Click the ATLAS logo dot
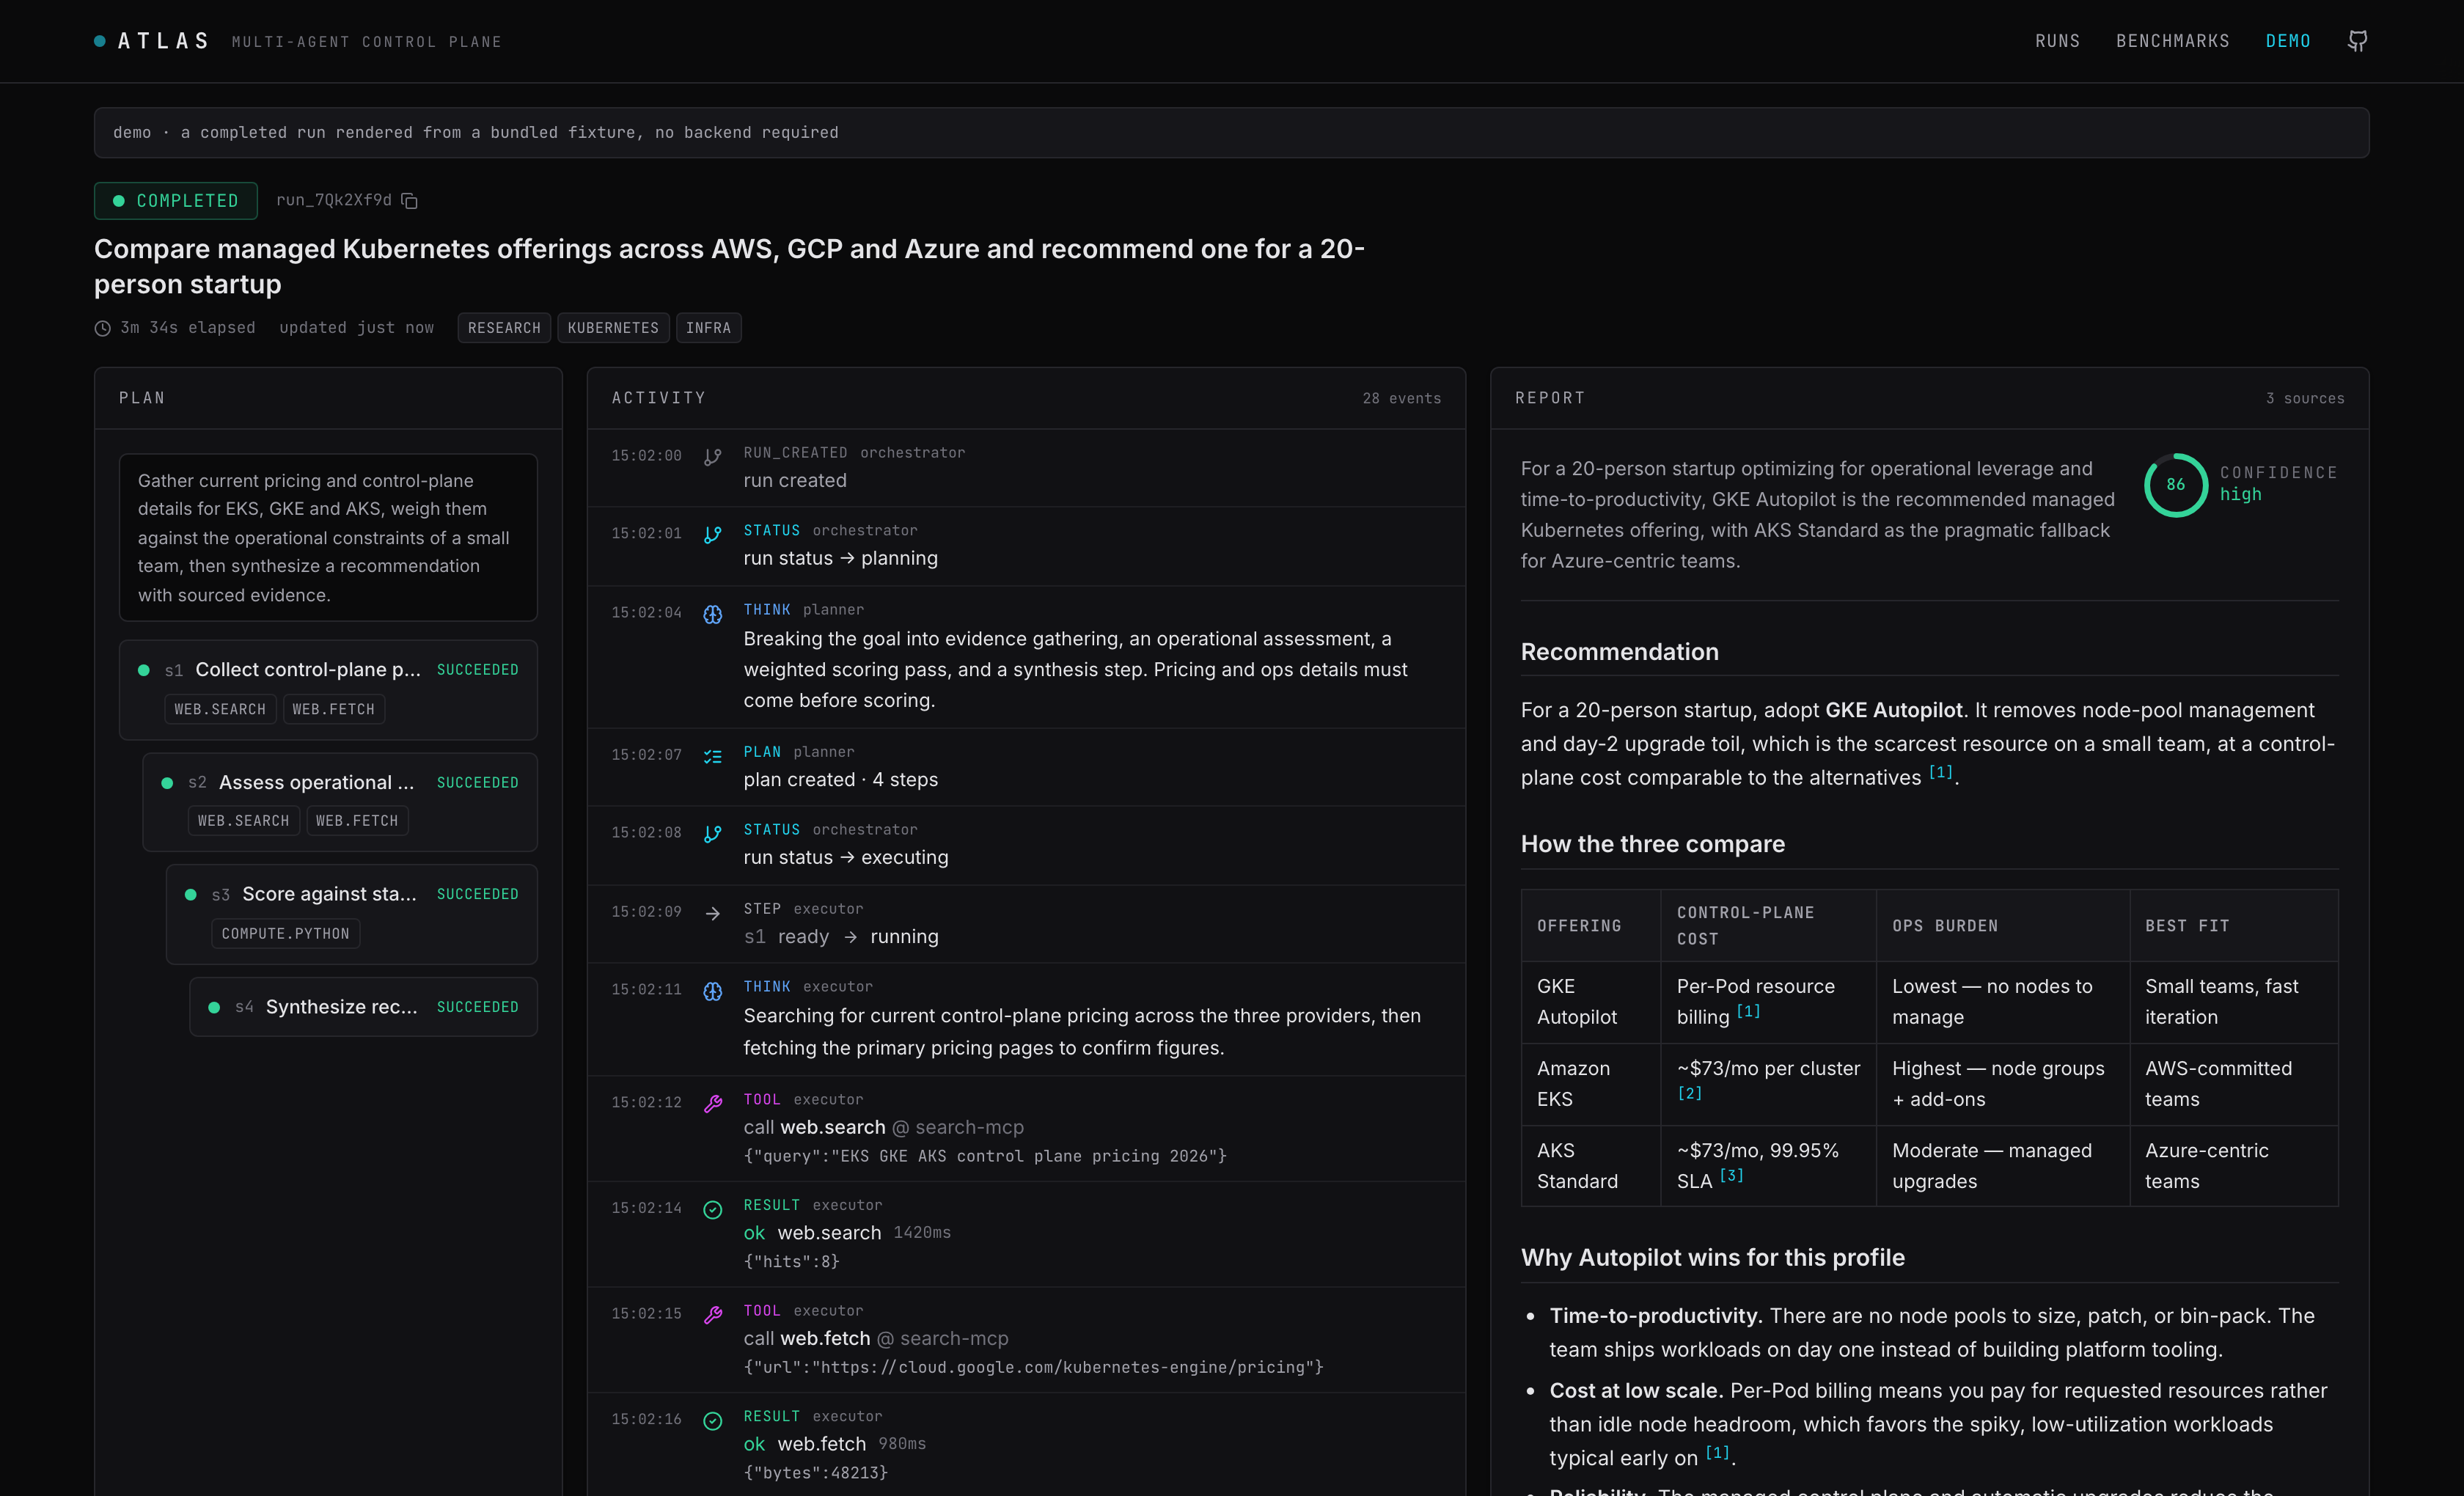The image size is (2464, 1496). [100, 41]
